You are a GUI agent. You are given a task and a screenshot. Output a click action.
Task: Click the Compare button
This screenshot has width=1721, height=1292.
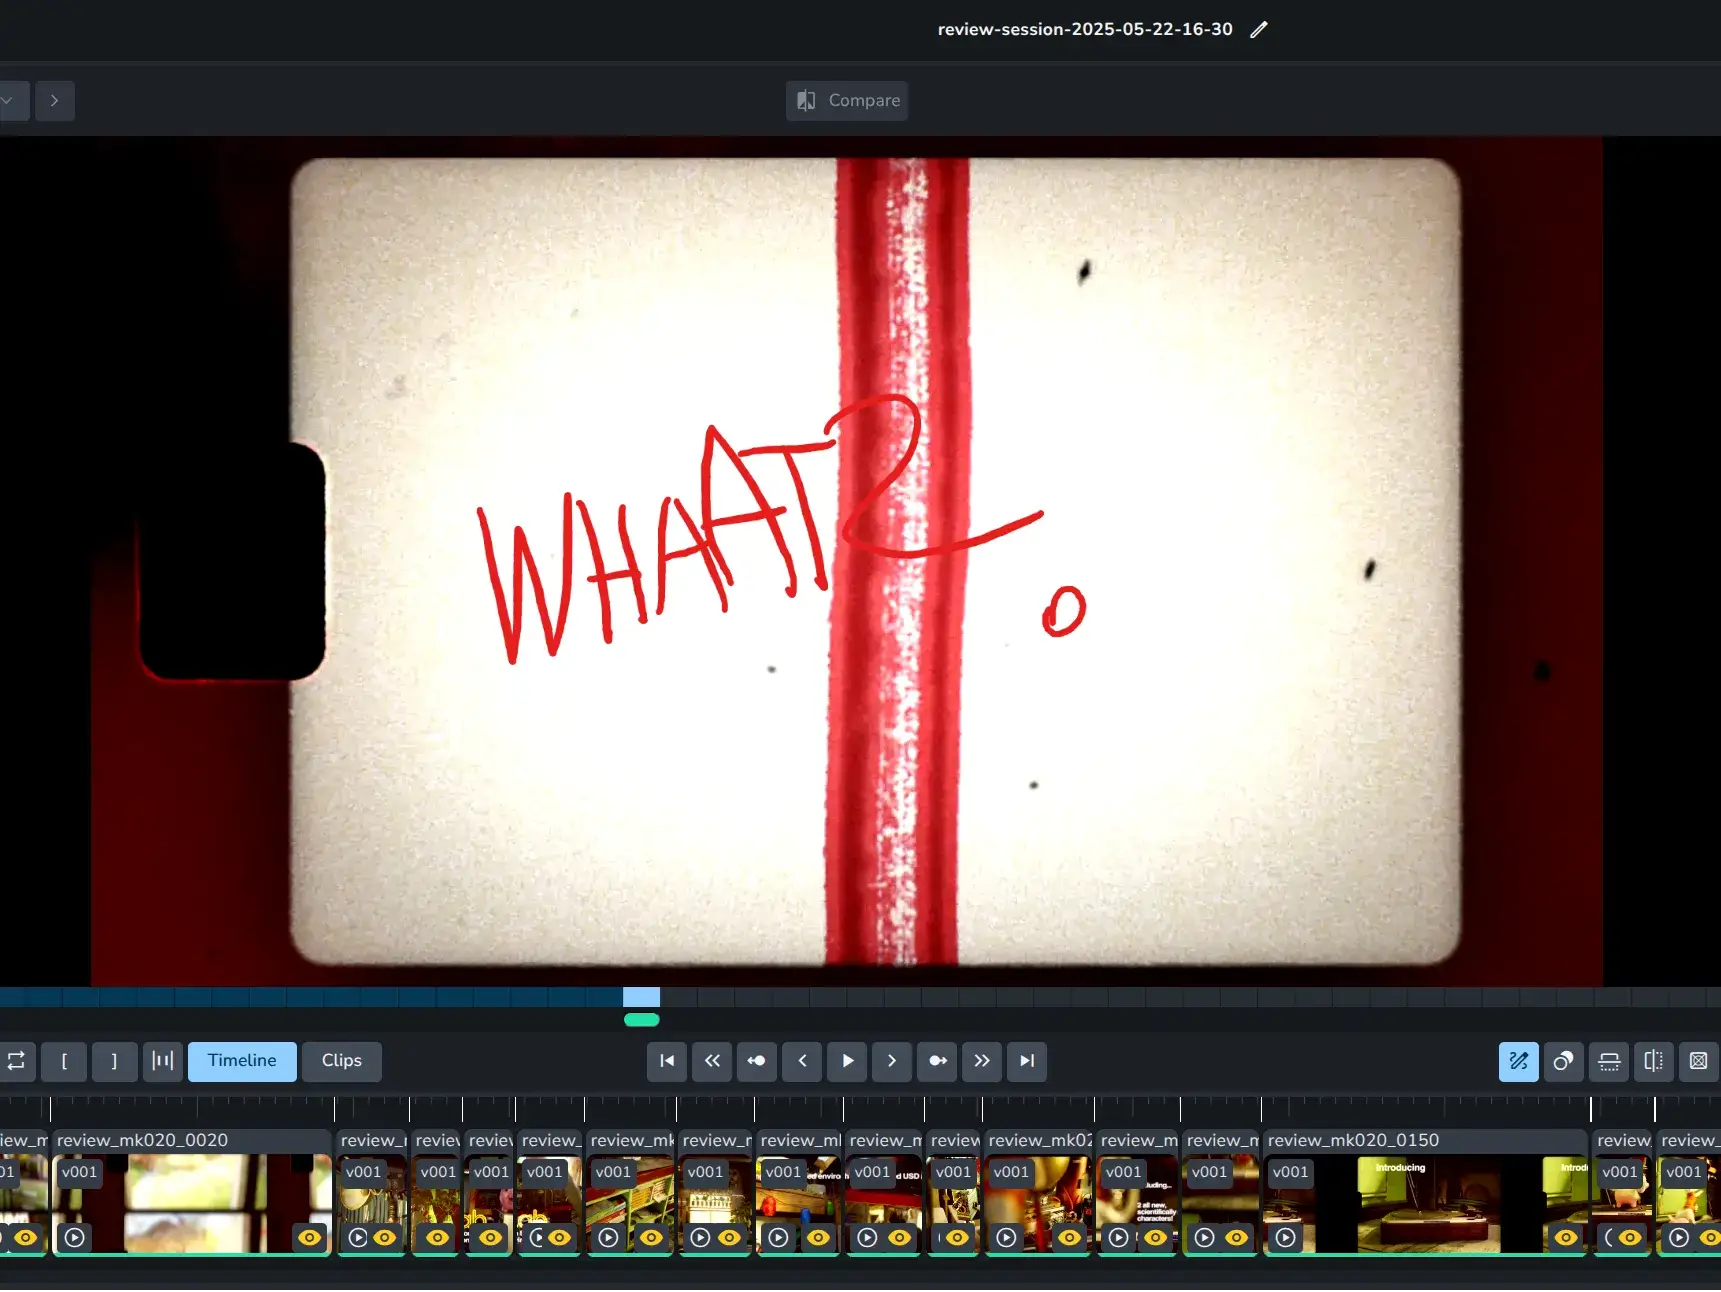[x=847, y=101]
